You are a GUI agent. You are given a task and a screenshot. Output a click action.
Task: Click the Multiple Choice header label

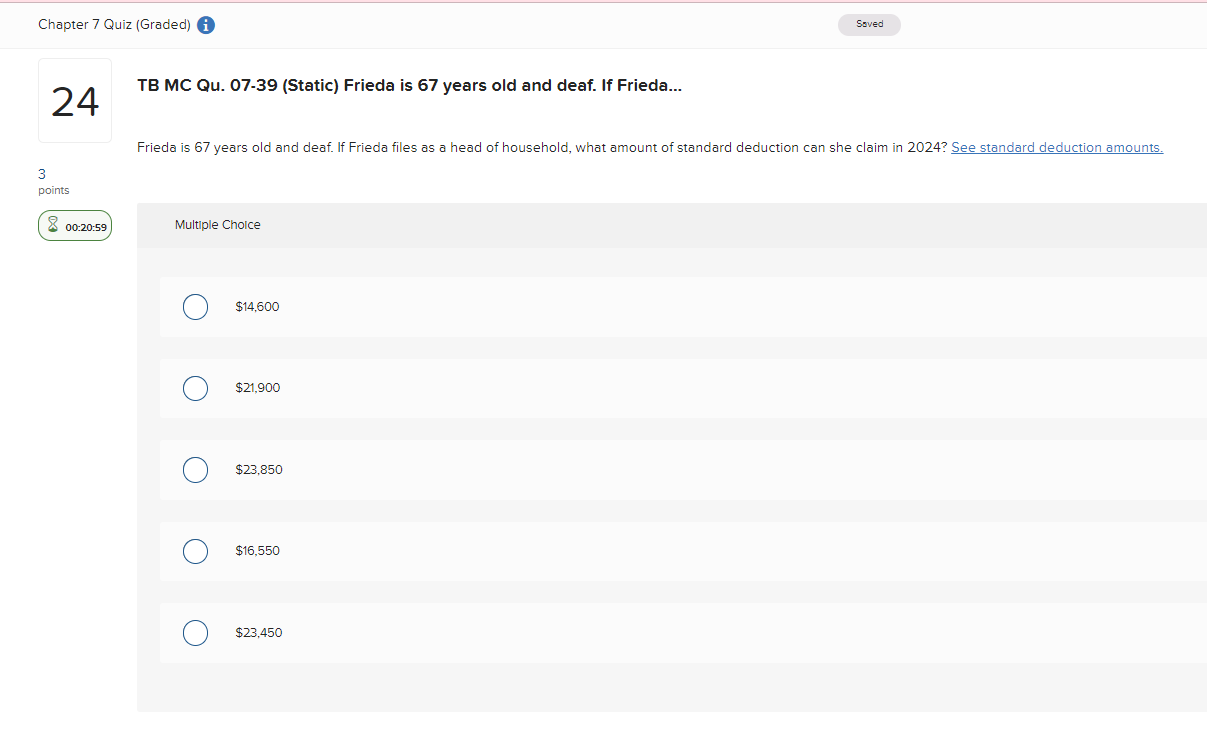click(x=217, y=225)
